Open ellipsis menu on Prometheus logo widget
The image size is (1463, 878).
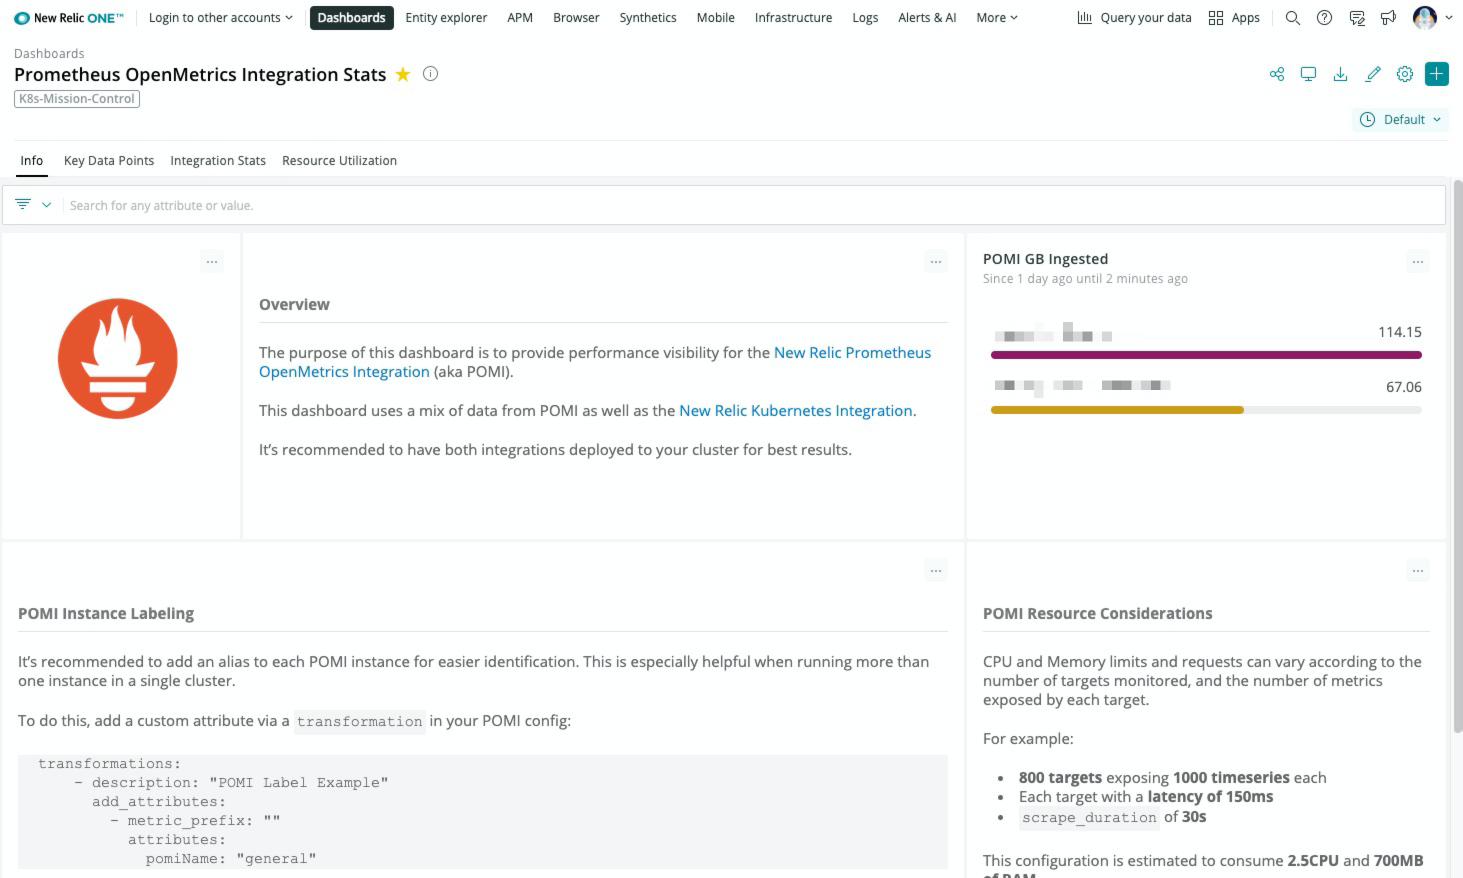(x=212, y=262)
